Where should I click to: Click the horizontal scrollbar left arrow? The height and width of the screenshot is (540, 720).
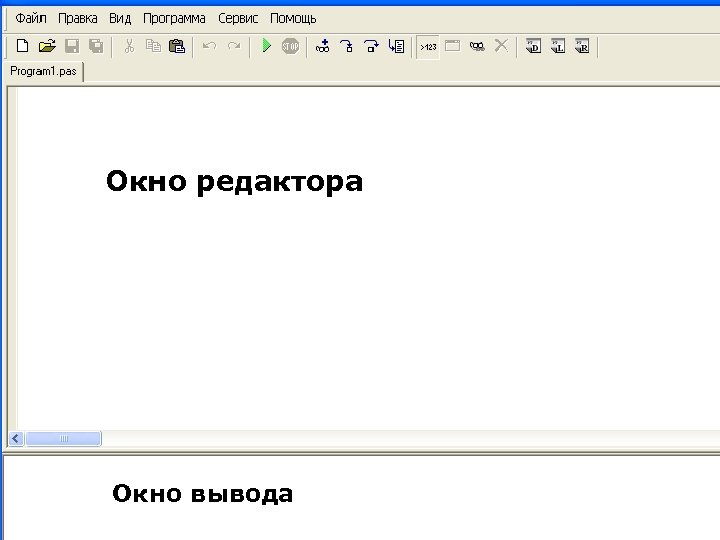16,439
